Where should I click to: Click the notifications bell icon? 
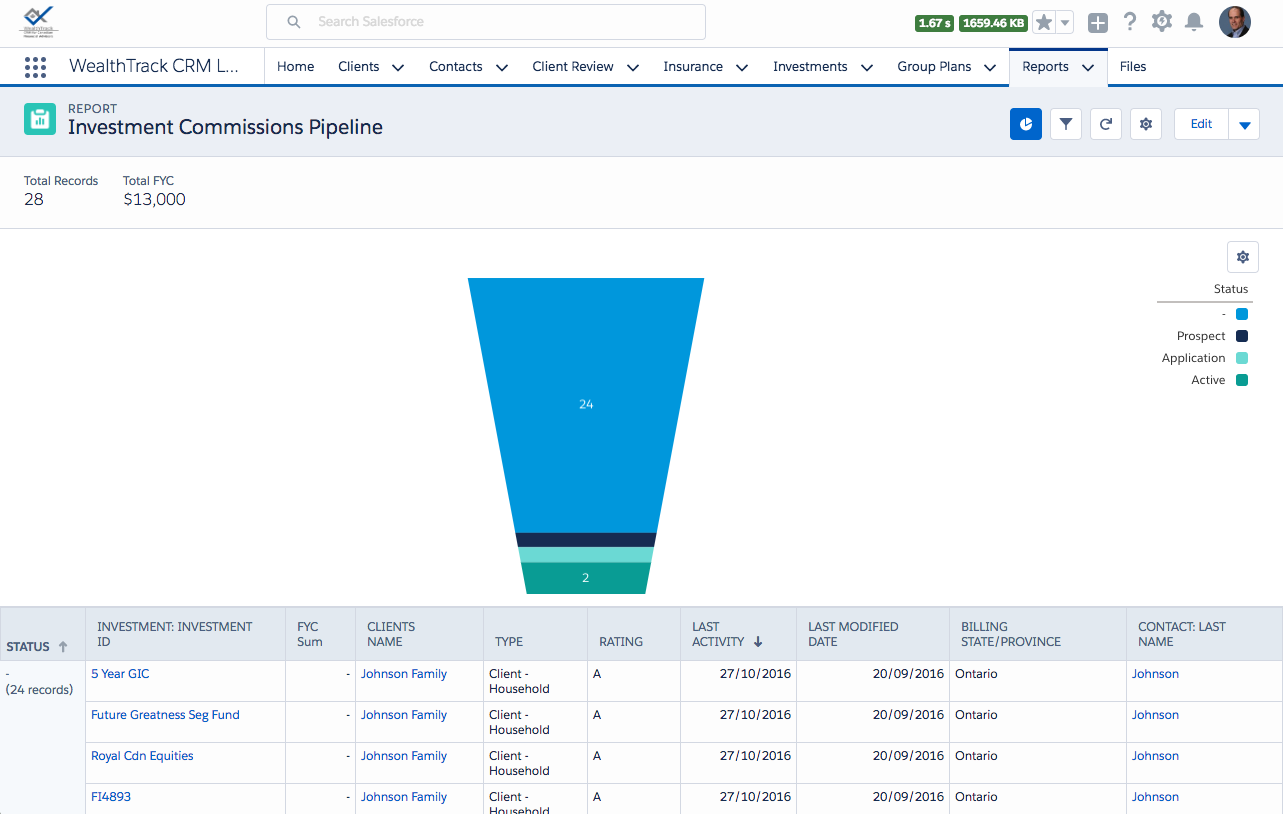1193,22
